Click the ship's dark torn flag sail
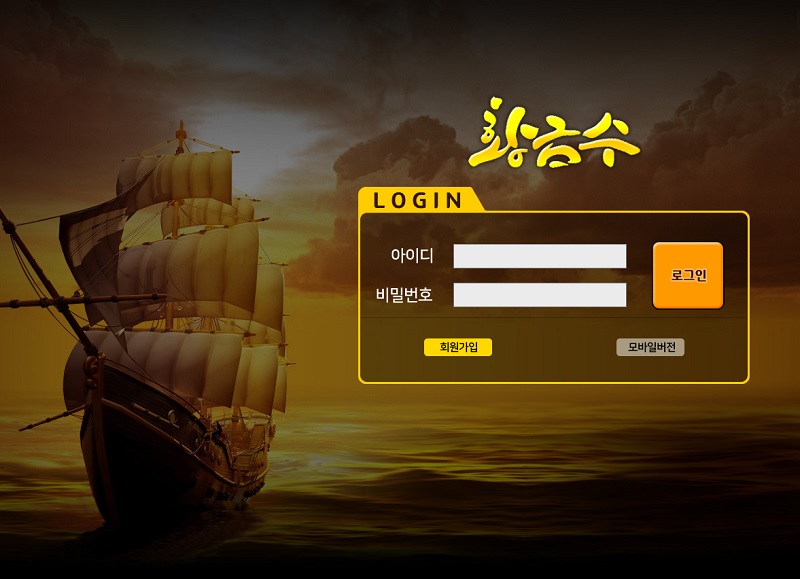Image resolution: width=800 pixels, height=579 pixels. pyautogui.click(x=92, y=245)
